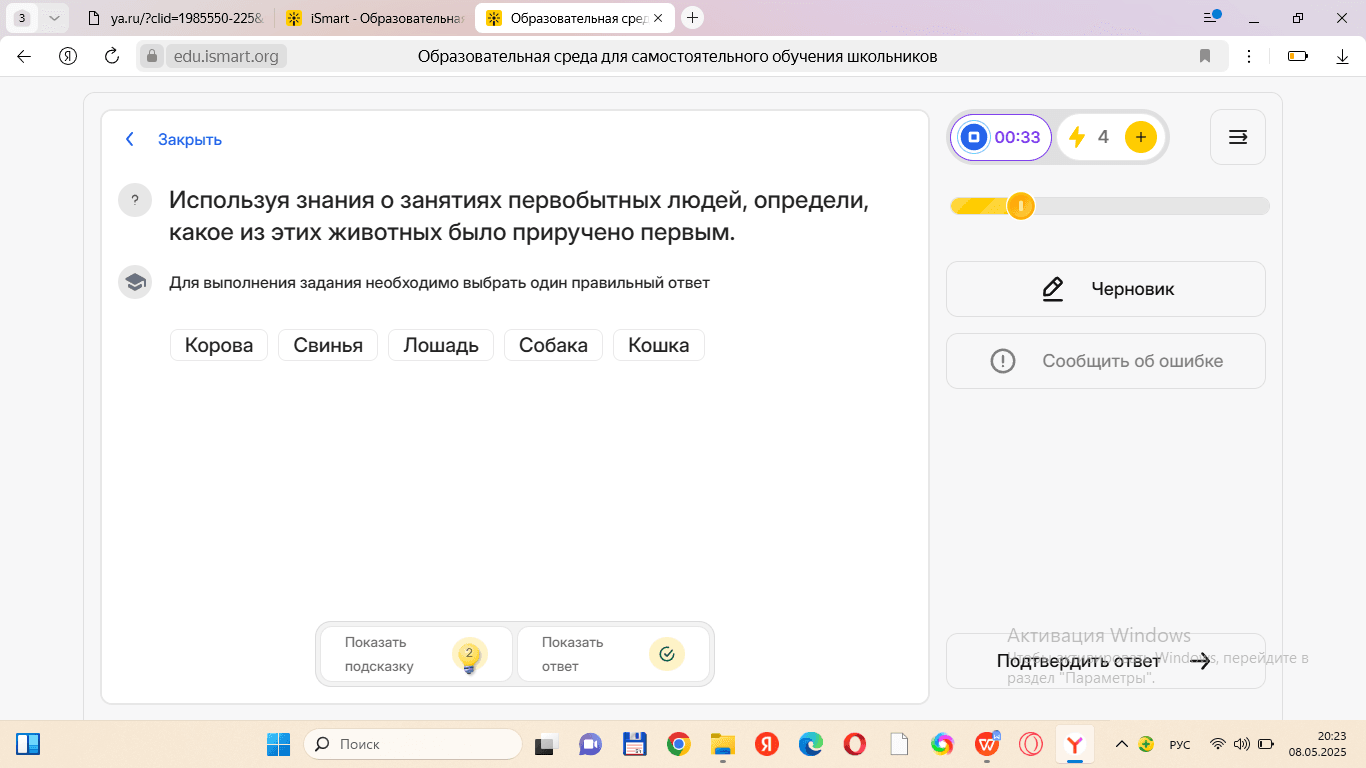1366x768 pixels.
Task: Click Сообщить об ошибке button
Action: point(1106,361)
